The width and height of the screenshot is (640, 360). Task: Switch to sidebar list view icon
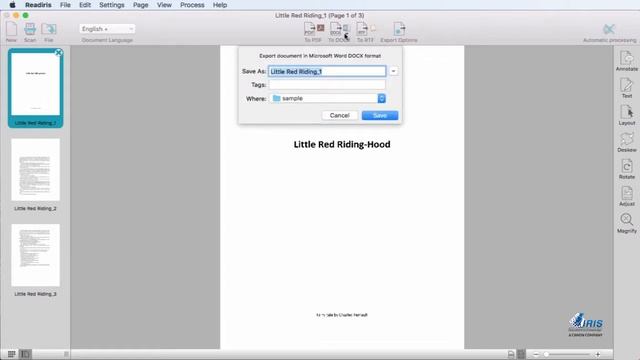(x=25, y=354)
